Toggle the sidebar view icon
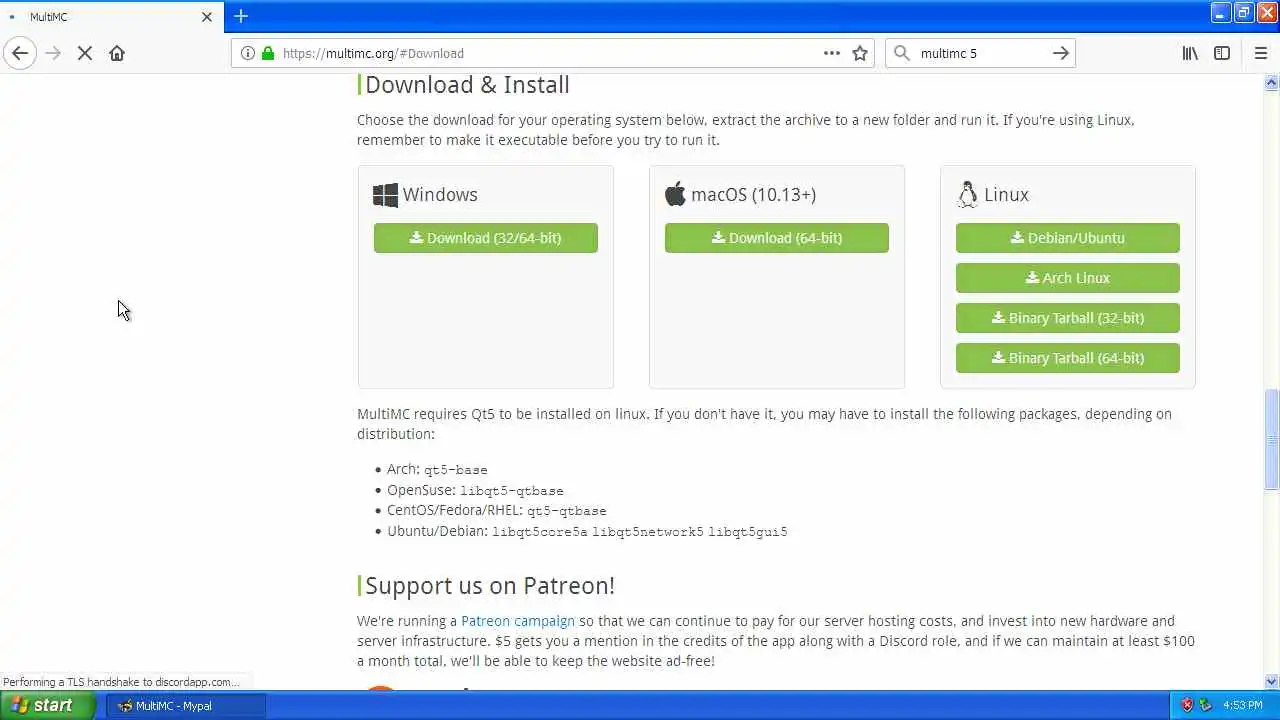 tap(1222, 53)
